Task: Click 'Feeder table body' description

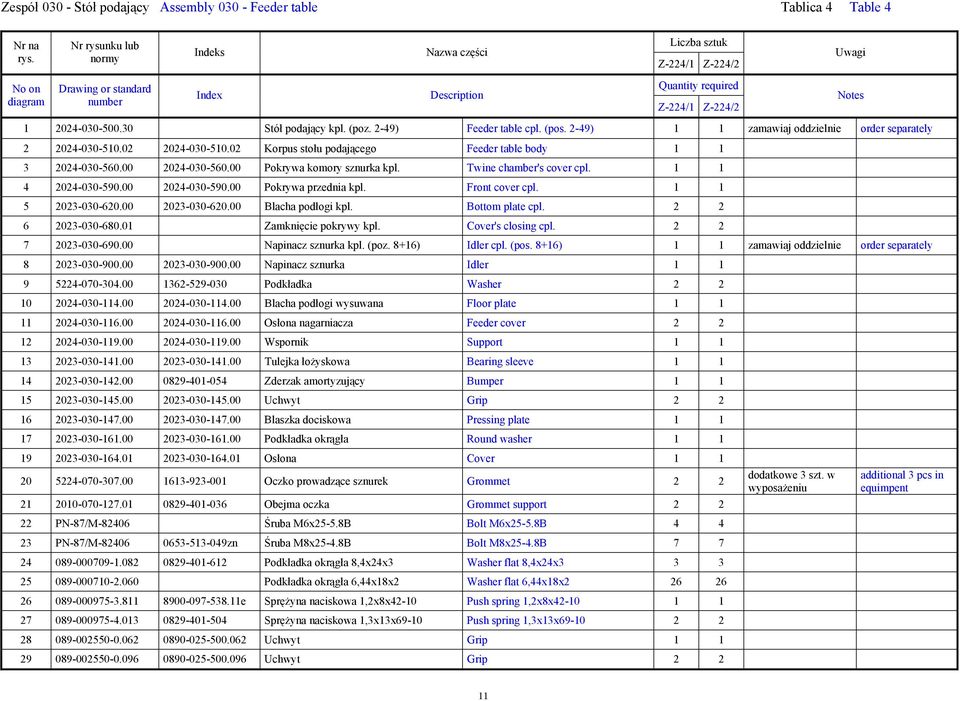Action: pos(507,149)
